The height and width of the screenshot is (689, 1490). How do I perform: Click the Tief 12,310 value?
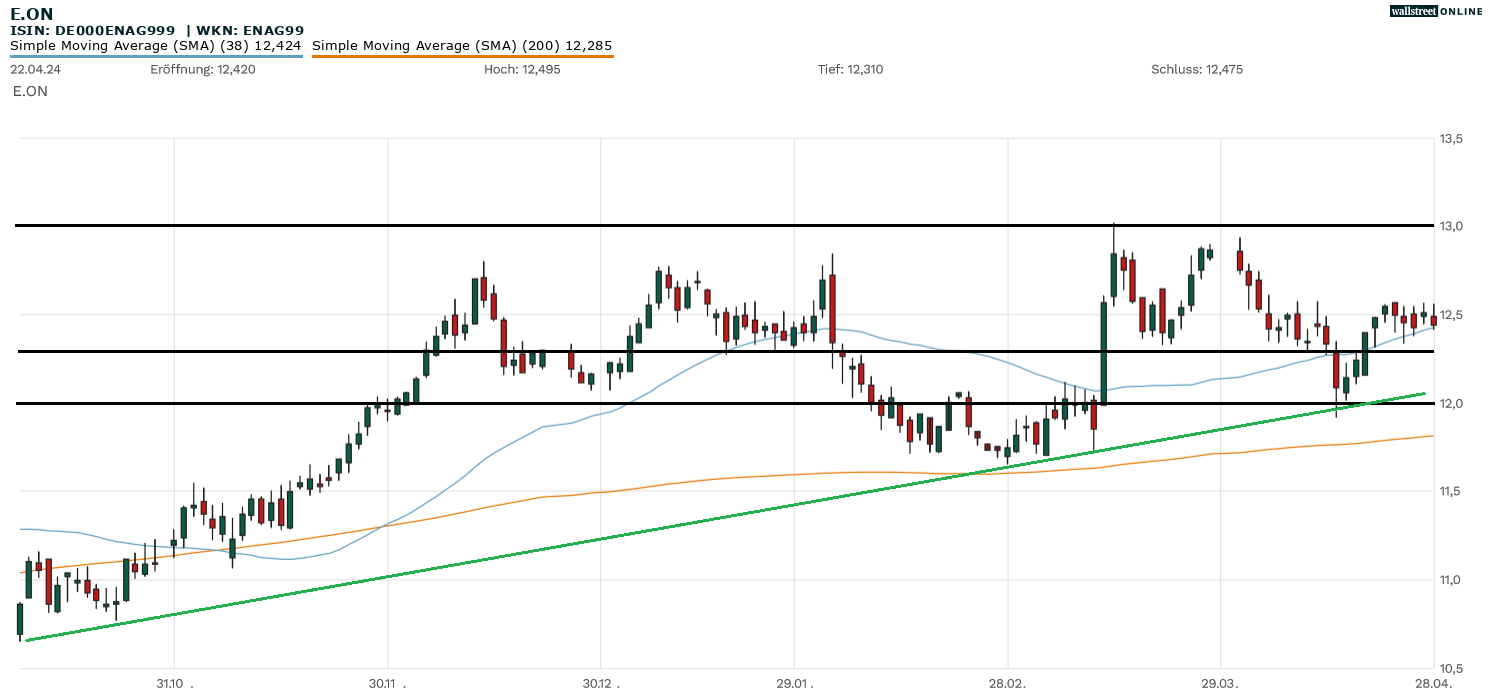click(850, 69)
